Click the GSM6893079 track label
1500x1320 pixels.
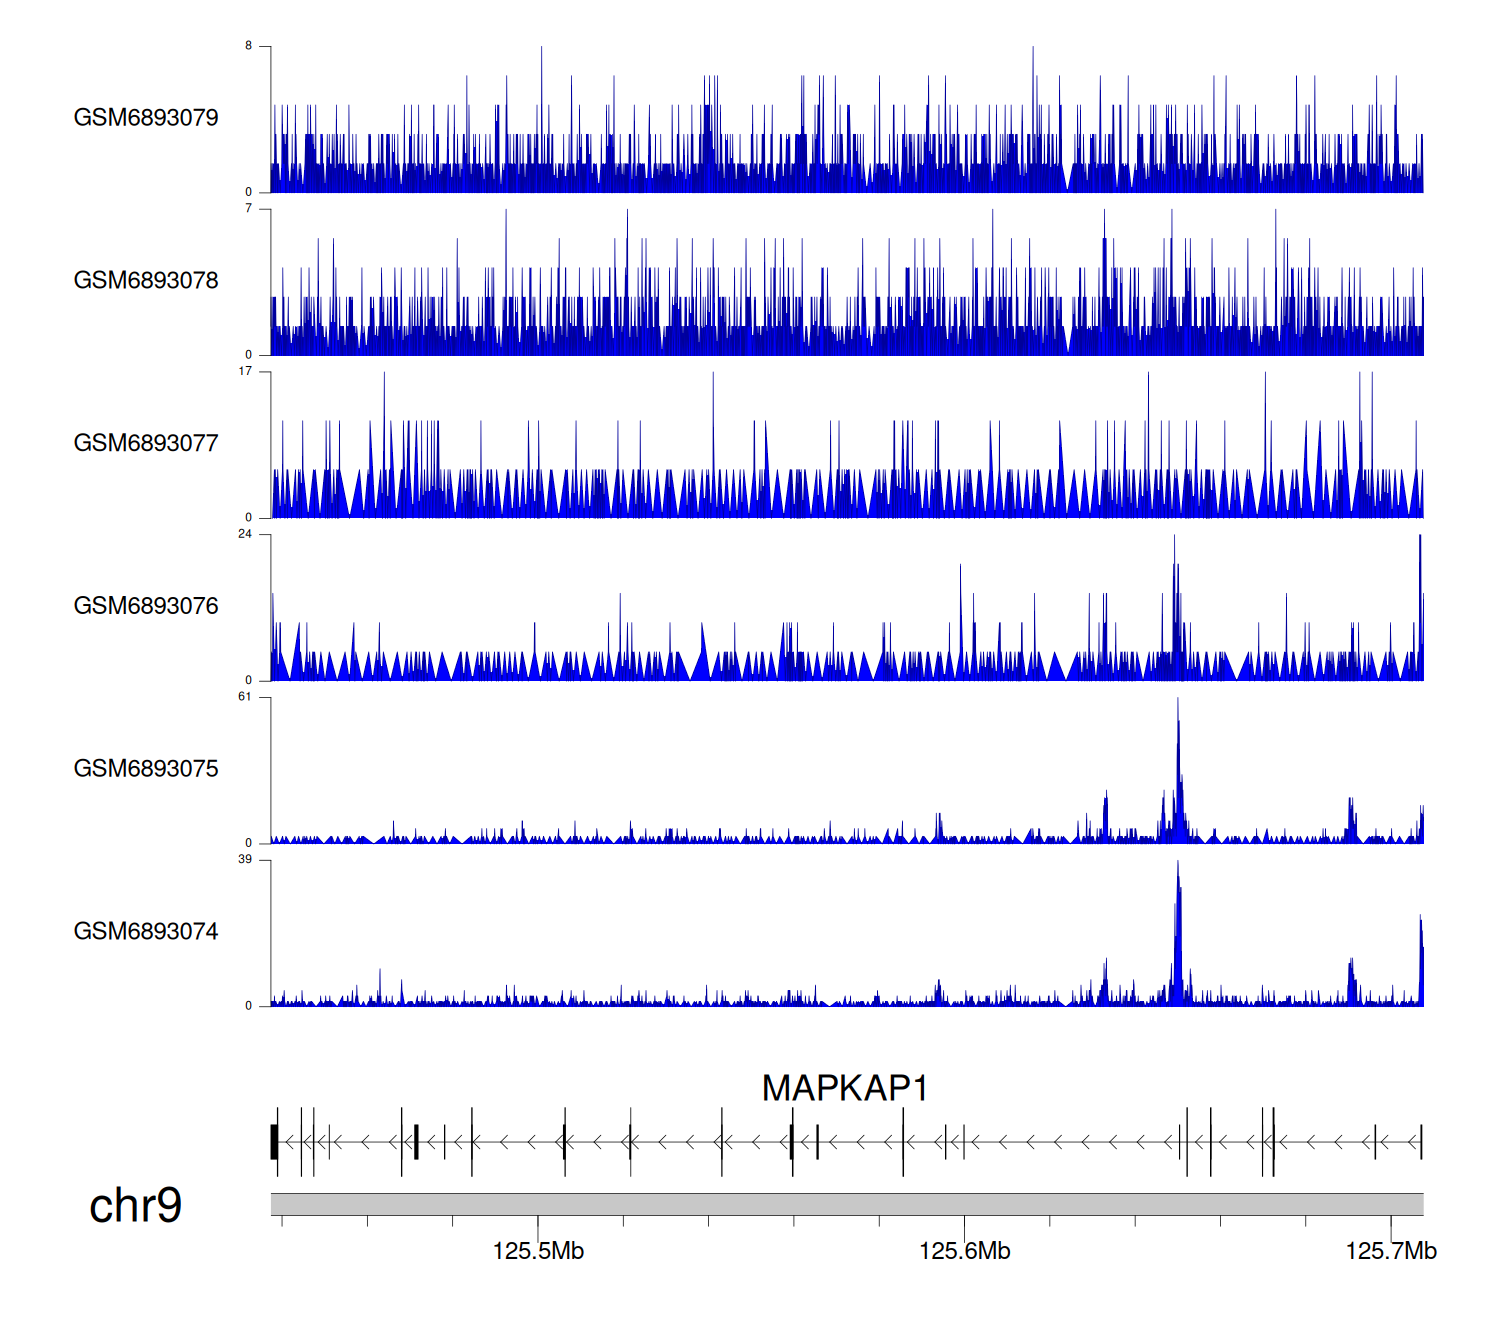tap(146, 118)
